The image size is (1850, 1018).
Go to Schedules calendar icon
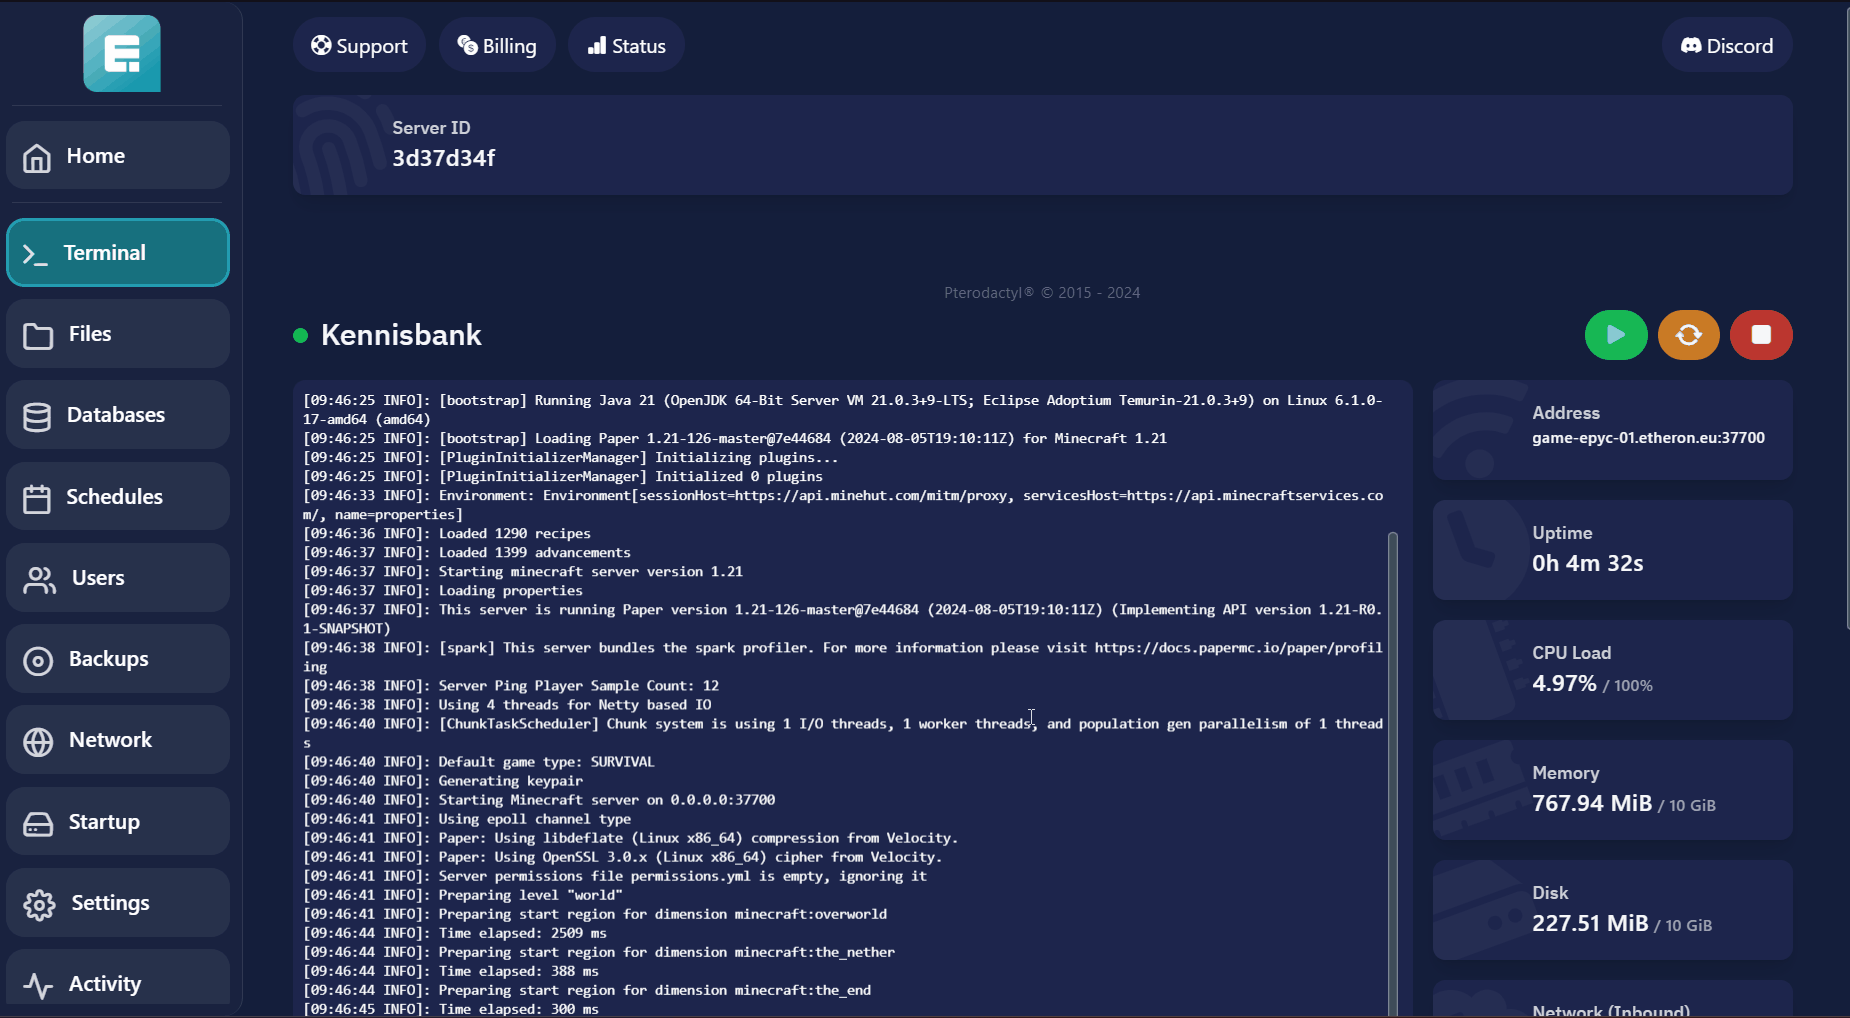pos(38,498)
